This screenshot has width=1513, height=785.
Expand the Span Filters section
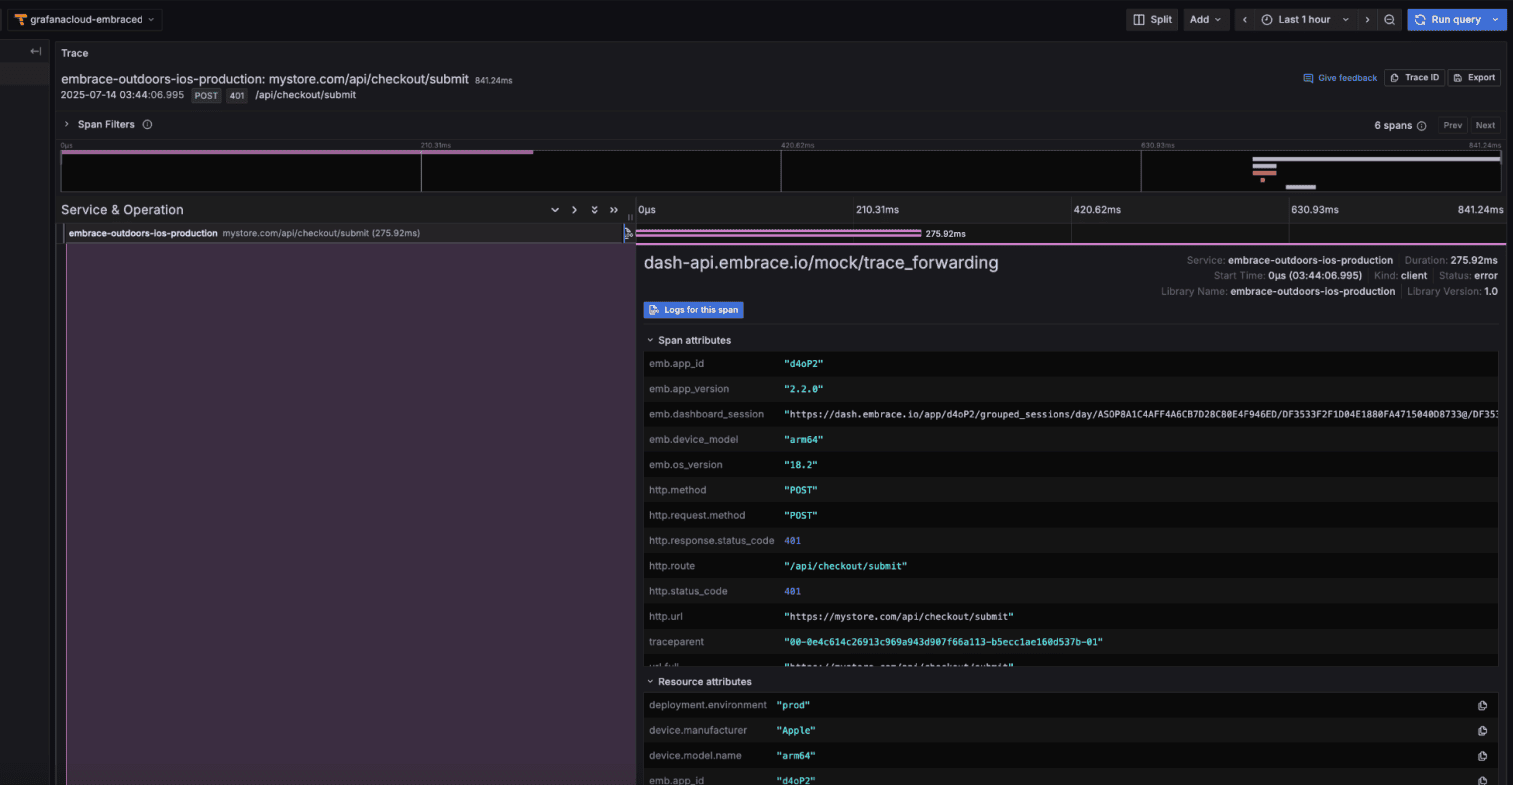tap(67, 125)
